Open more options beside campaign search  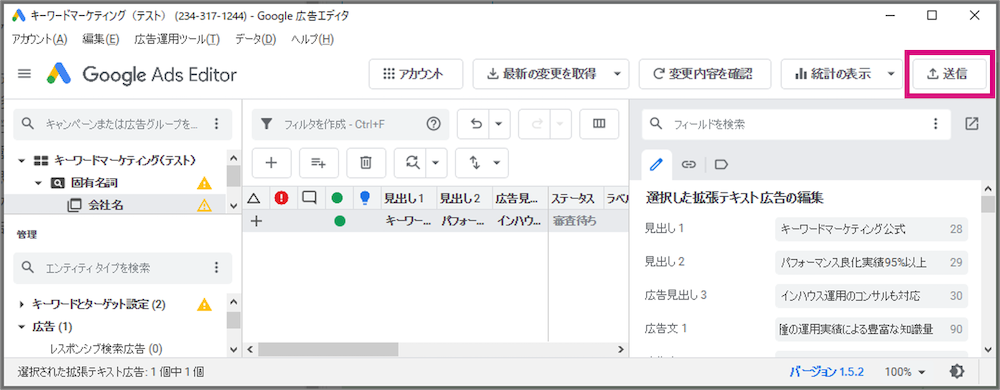tap(217, 124)
